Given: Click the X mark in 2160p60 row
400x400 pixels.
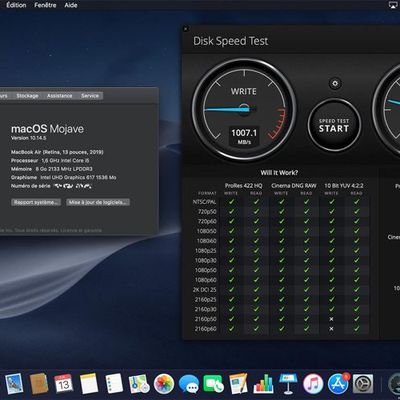Looking at the screenshot, I should (x=331, y=329).
